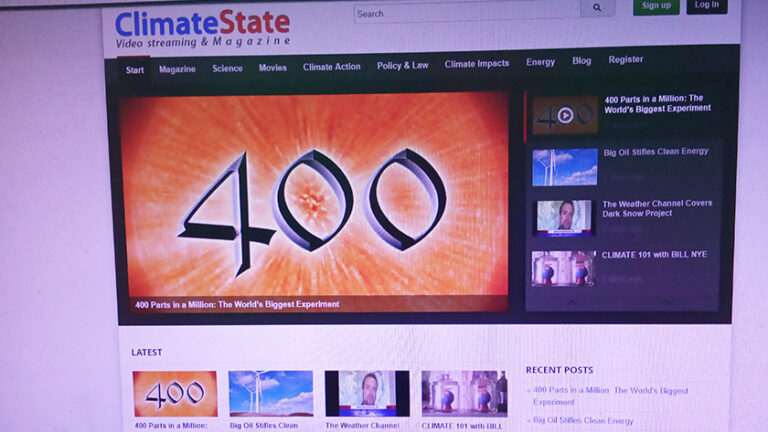Play the 400 Parts in a Million sidebar video
Screen dimensions: 768x432
(x=565, y=115)
